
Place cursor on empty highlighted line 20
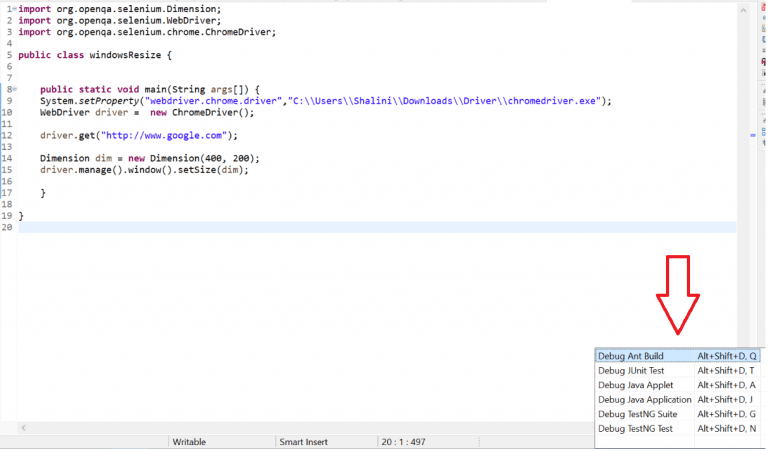click(300, 228)
